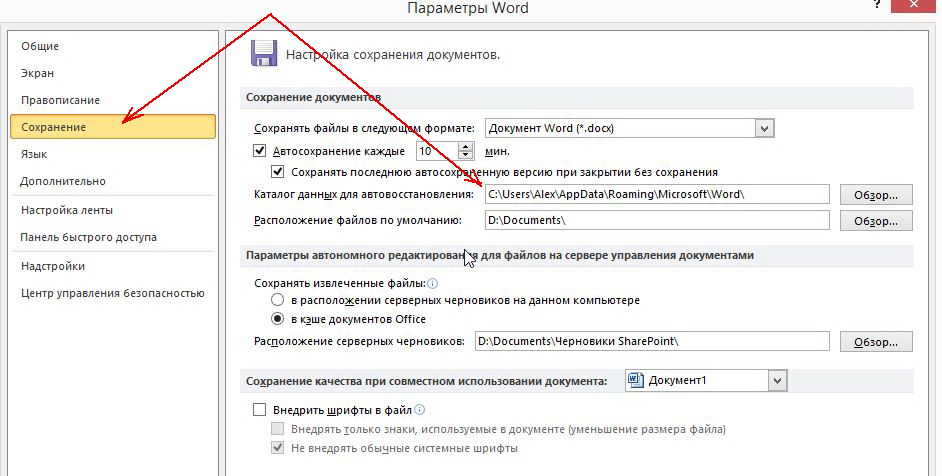This screenshot has height=476, width=942.
Task: Go to Настройка ленты category
Action: (66, 210)
